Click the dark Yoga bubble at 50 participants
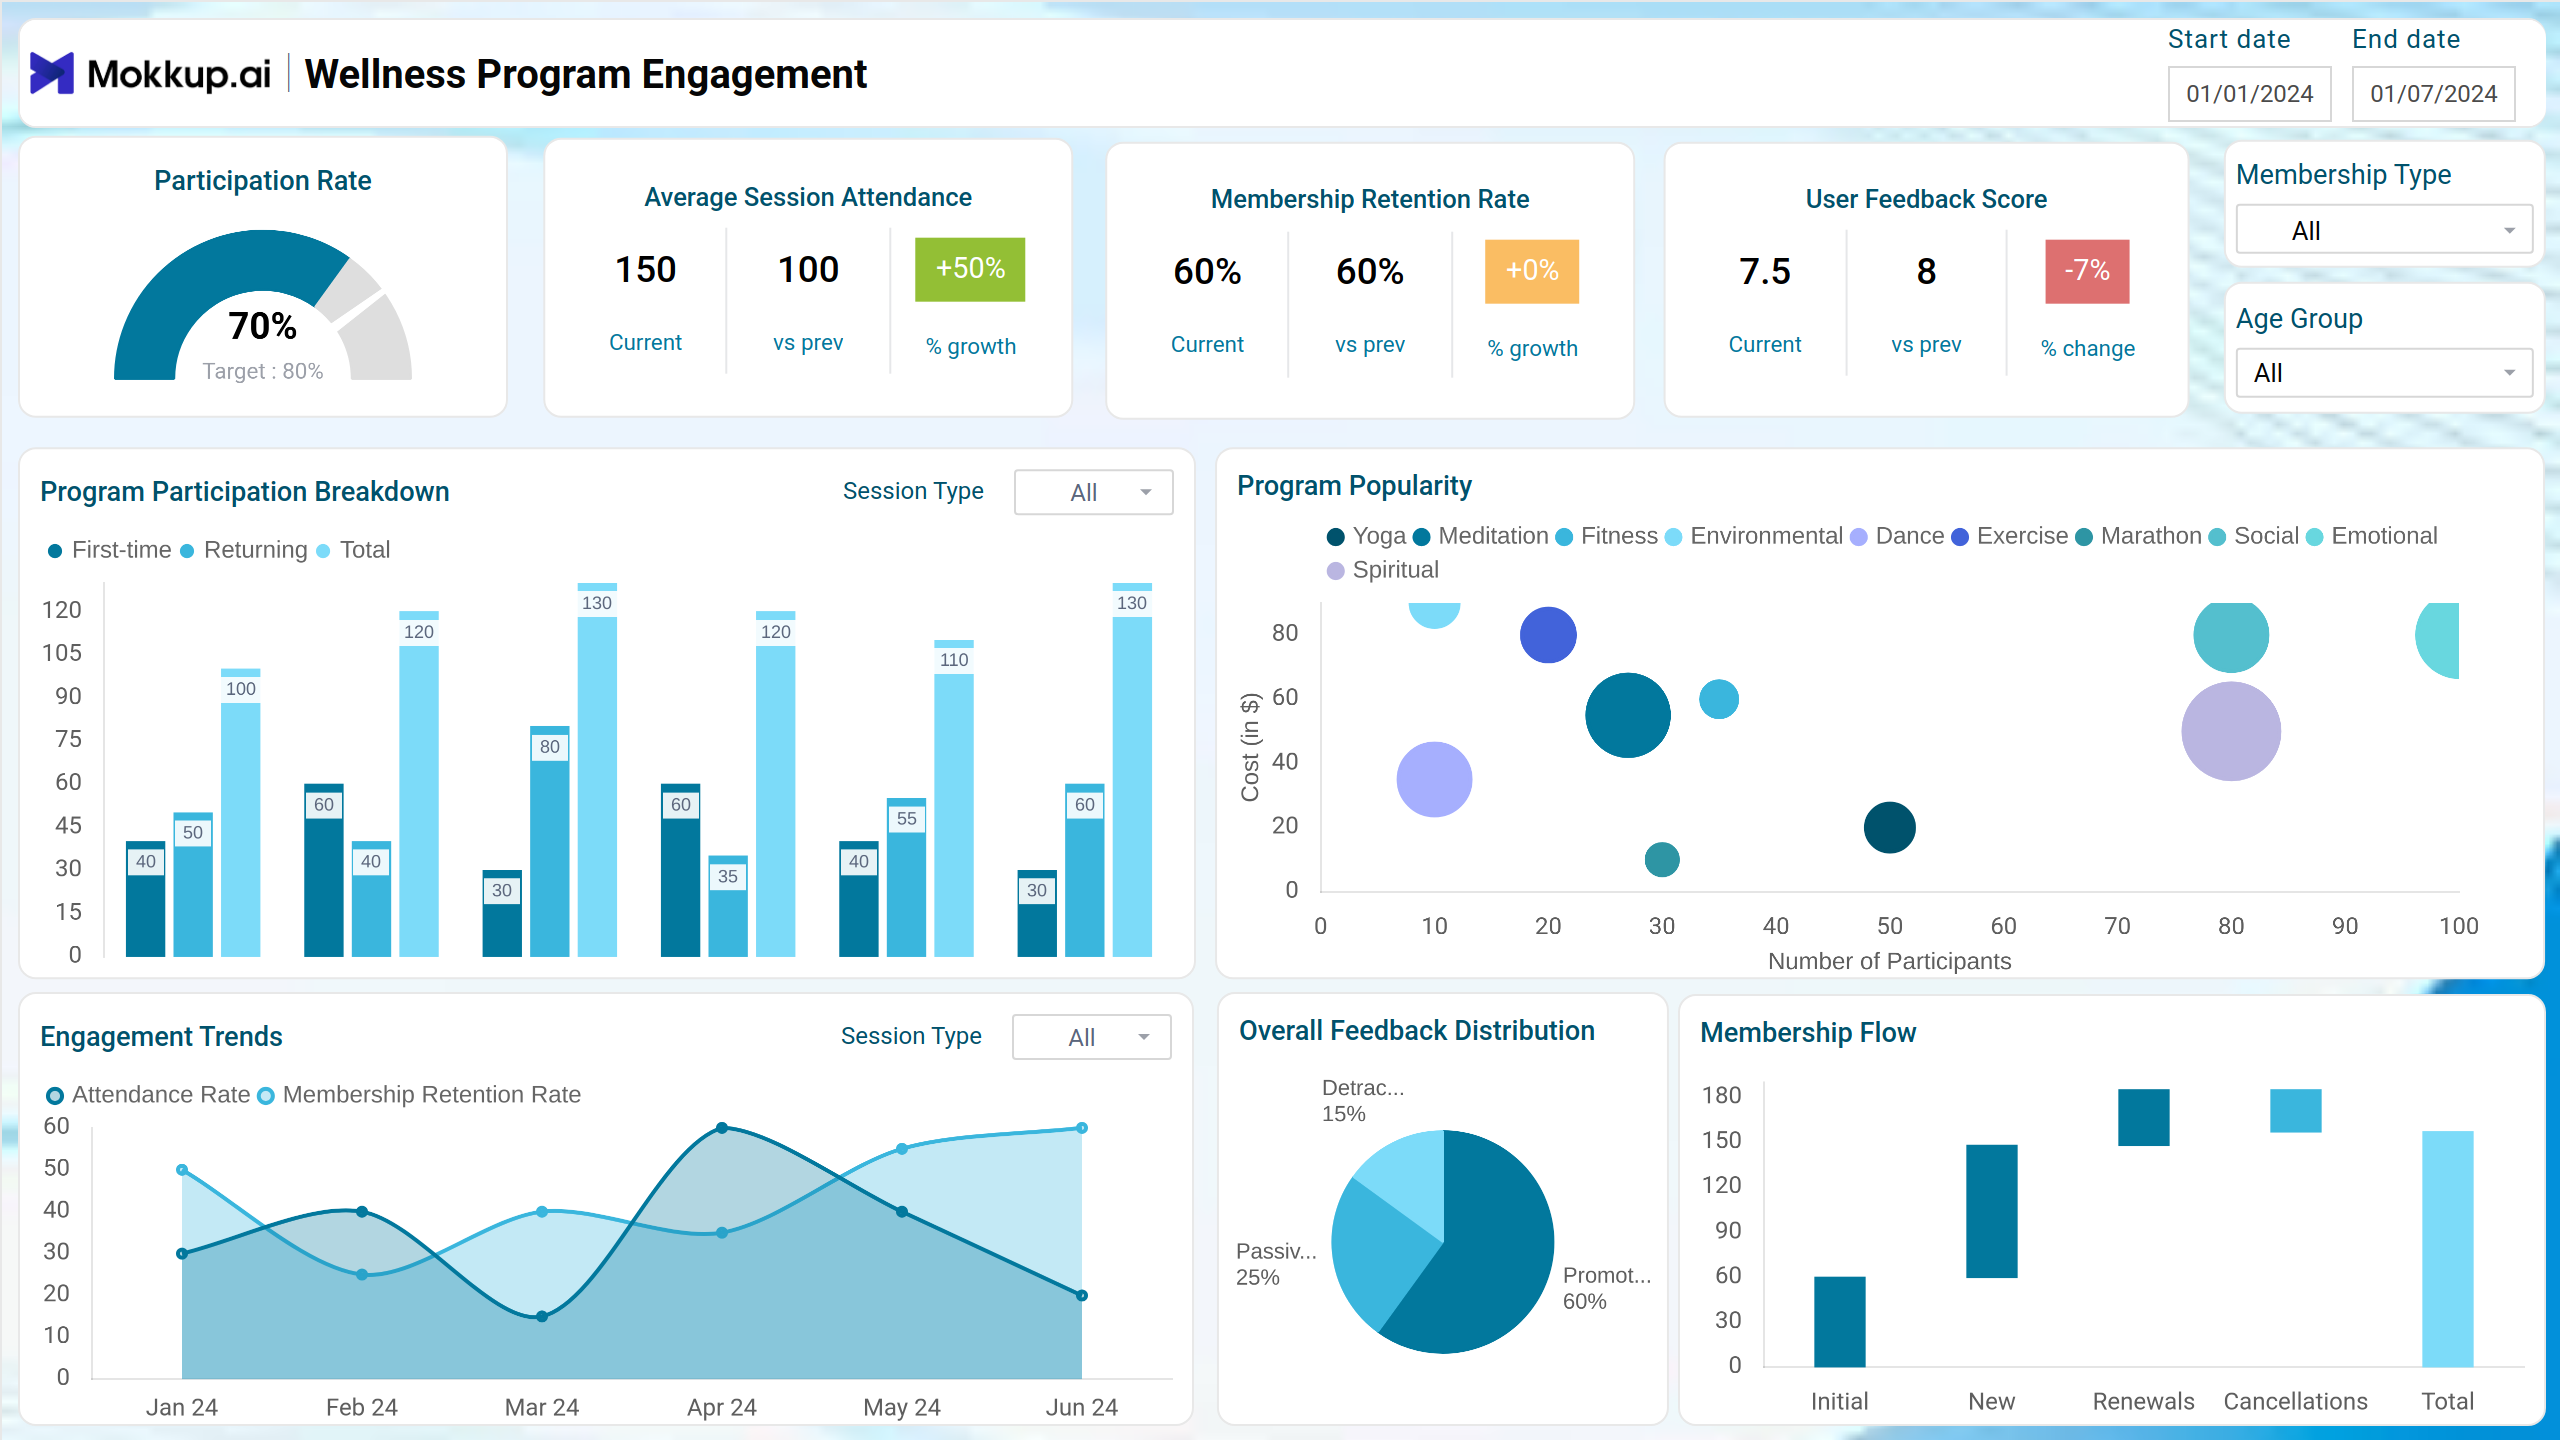 point(1890,827)
